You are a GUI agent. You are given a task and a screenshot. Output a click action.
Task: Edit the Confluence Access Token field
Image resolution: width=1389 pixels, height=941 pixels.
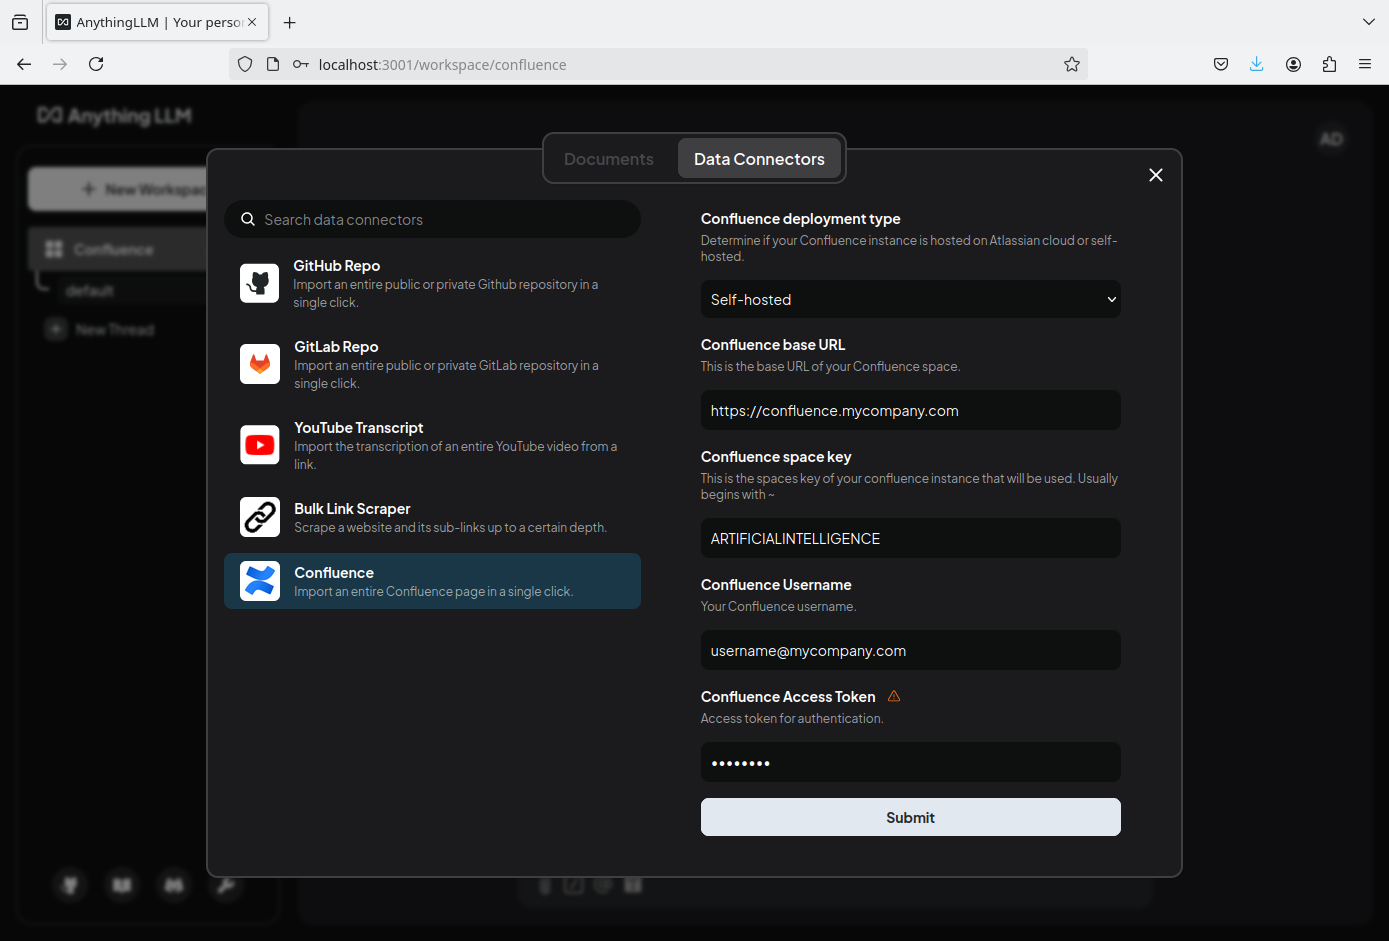click(911, 762)
